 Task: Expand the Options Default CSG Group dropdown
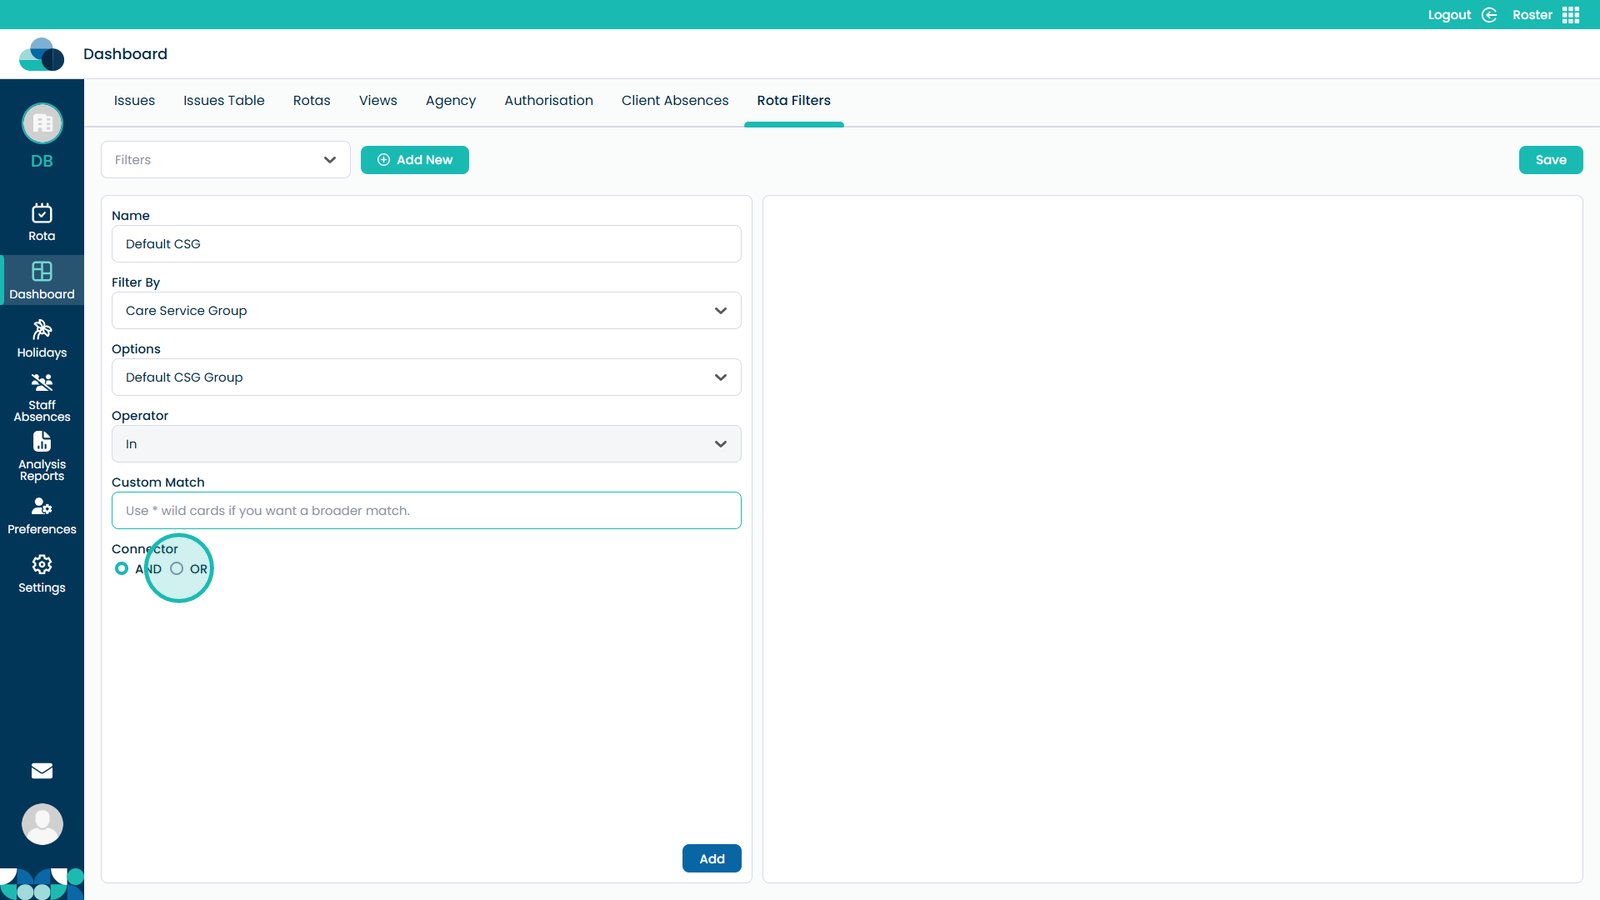(x=426, y=378)
